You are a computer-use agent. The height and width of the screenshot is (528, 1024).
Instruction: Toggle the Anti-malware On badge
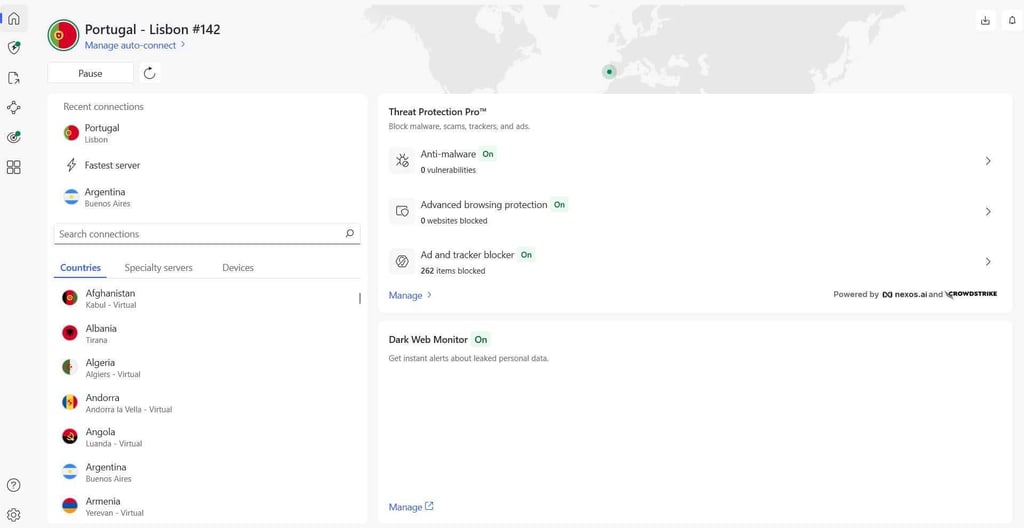tap(488, 154)
